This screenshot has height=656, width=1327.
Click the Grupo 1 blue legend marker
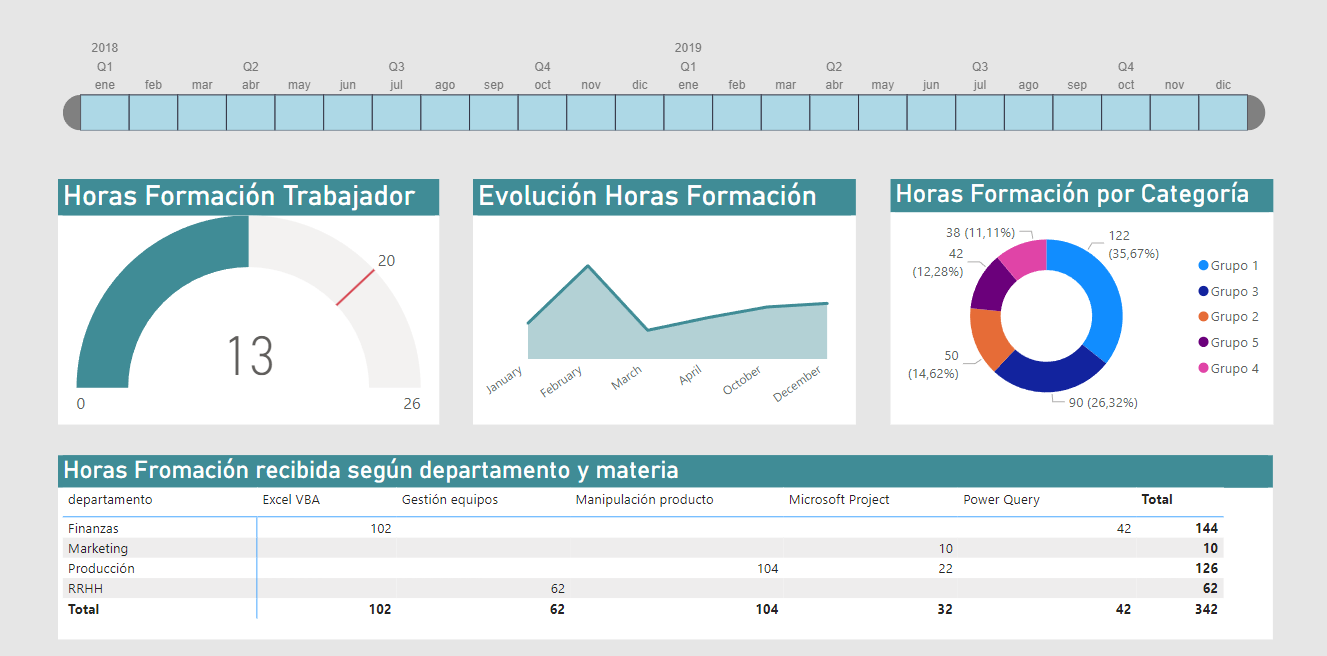coord(1203,266)
